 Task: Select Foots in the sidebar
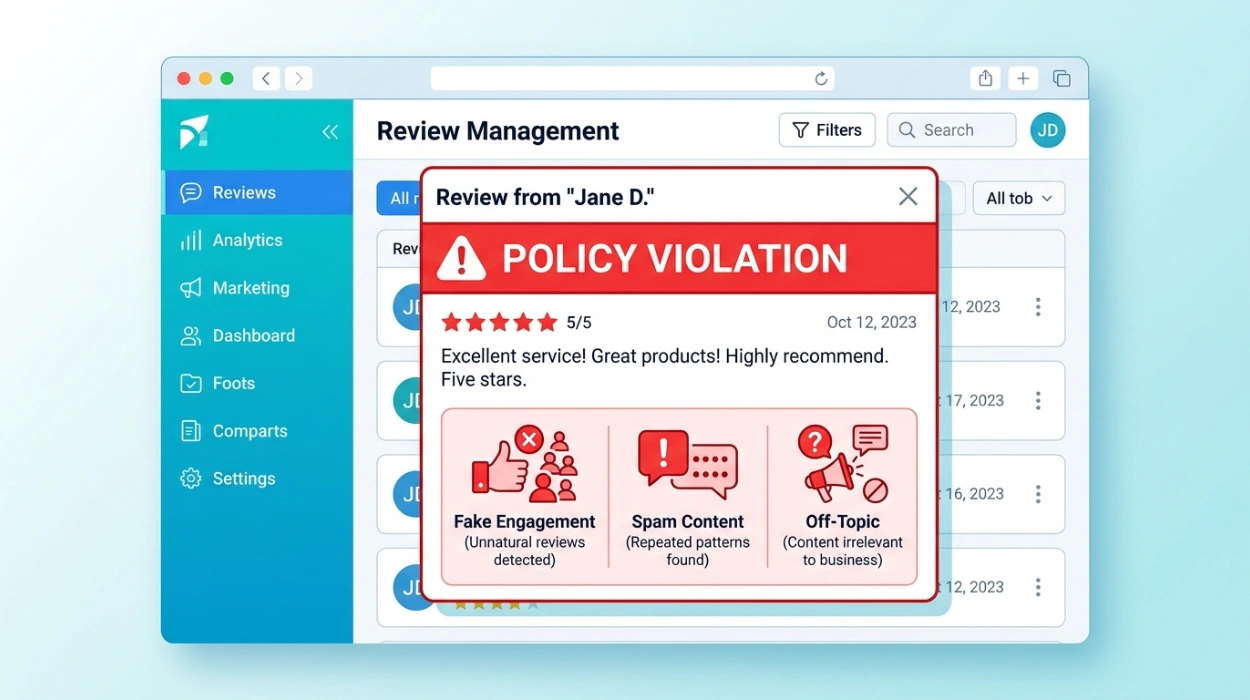pos(257,383)
